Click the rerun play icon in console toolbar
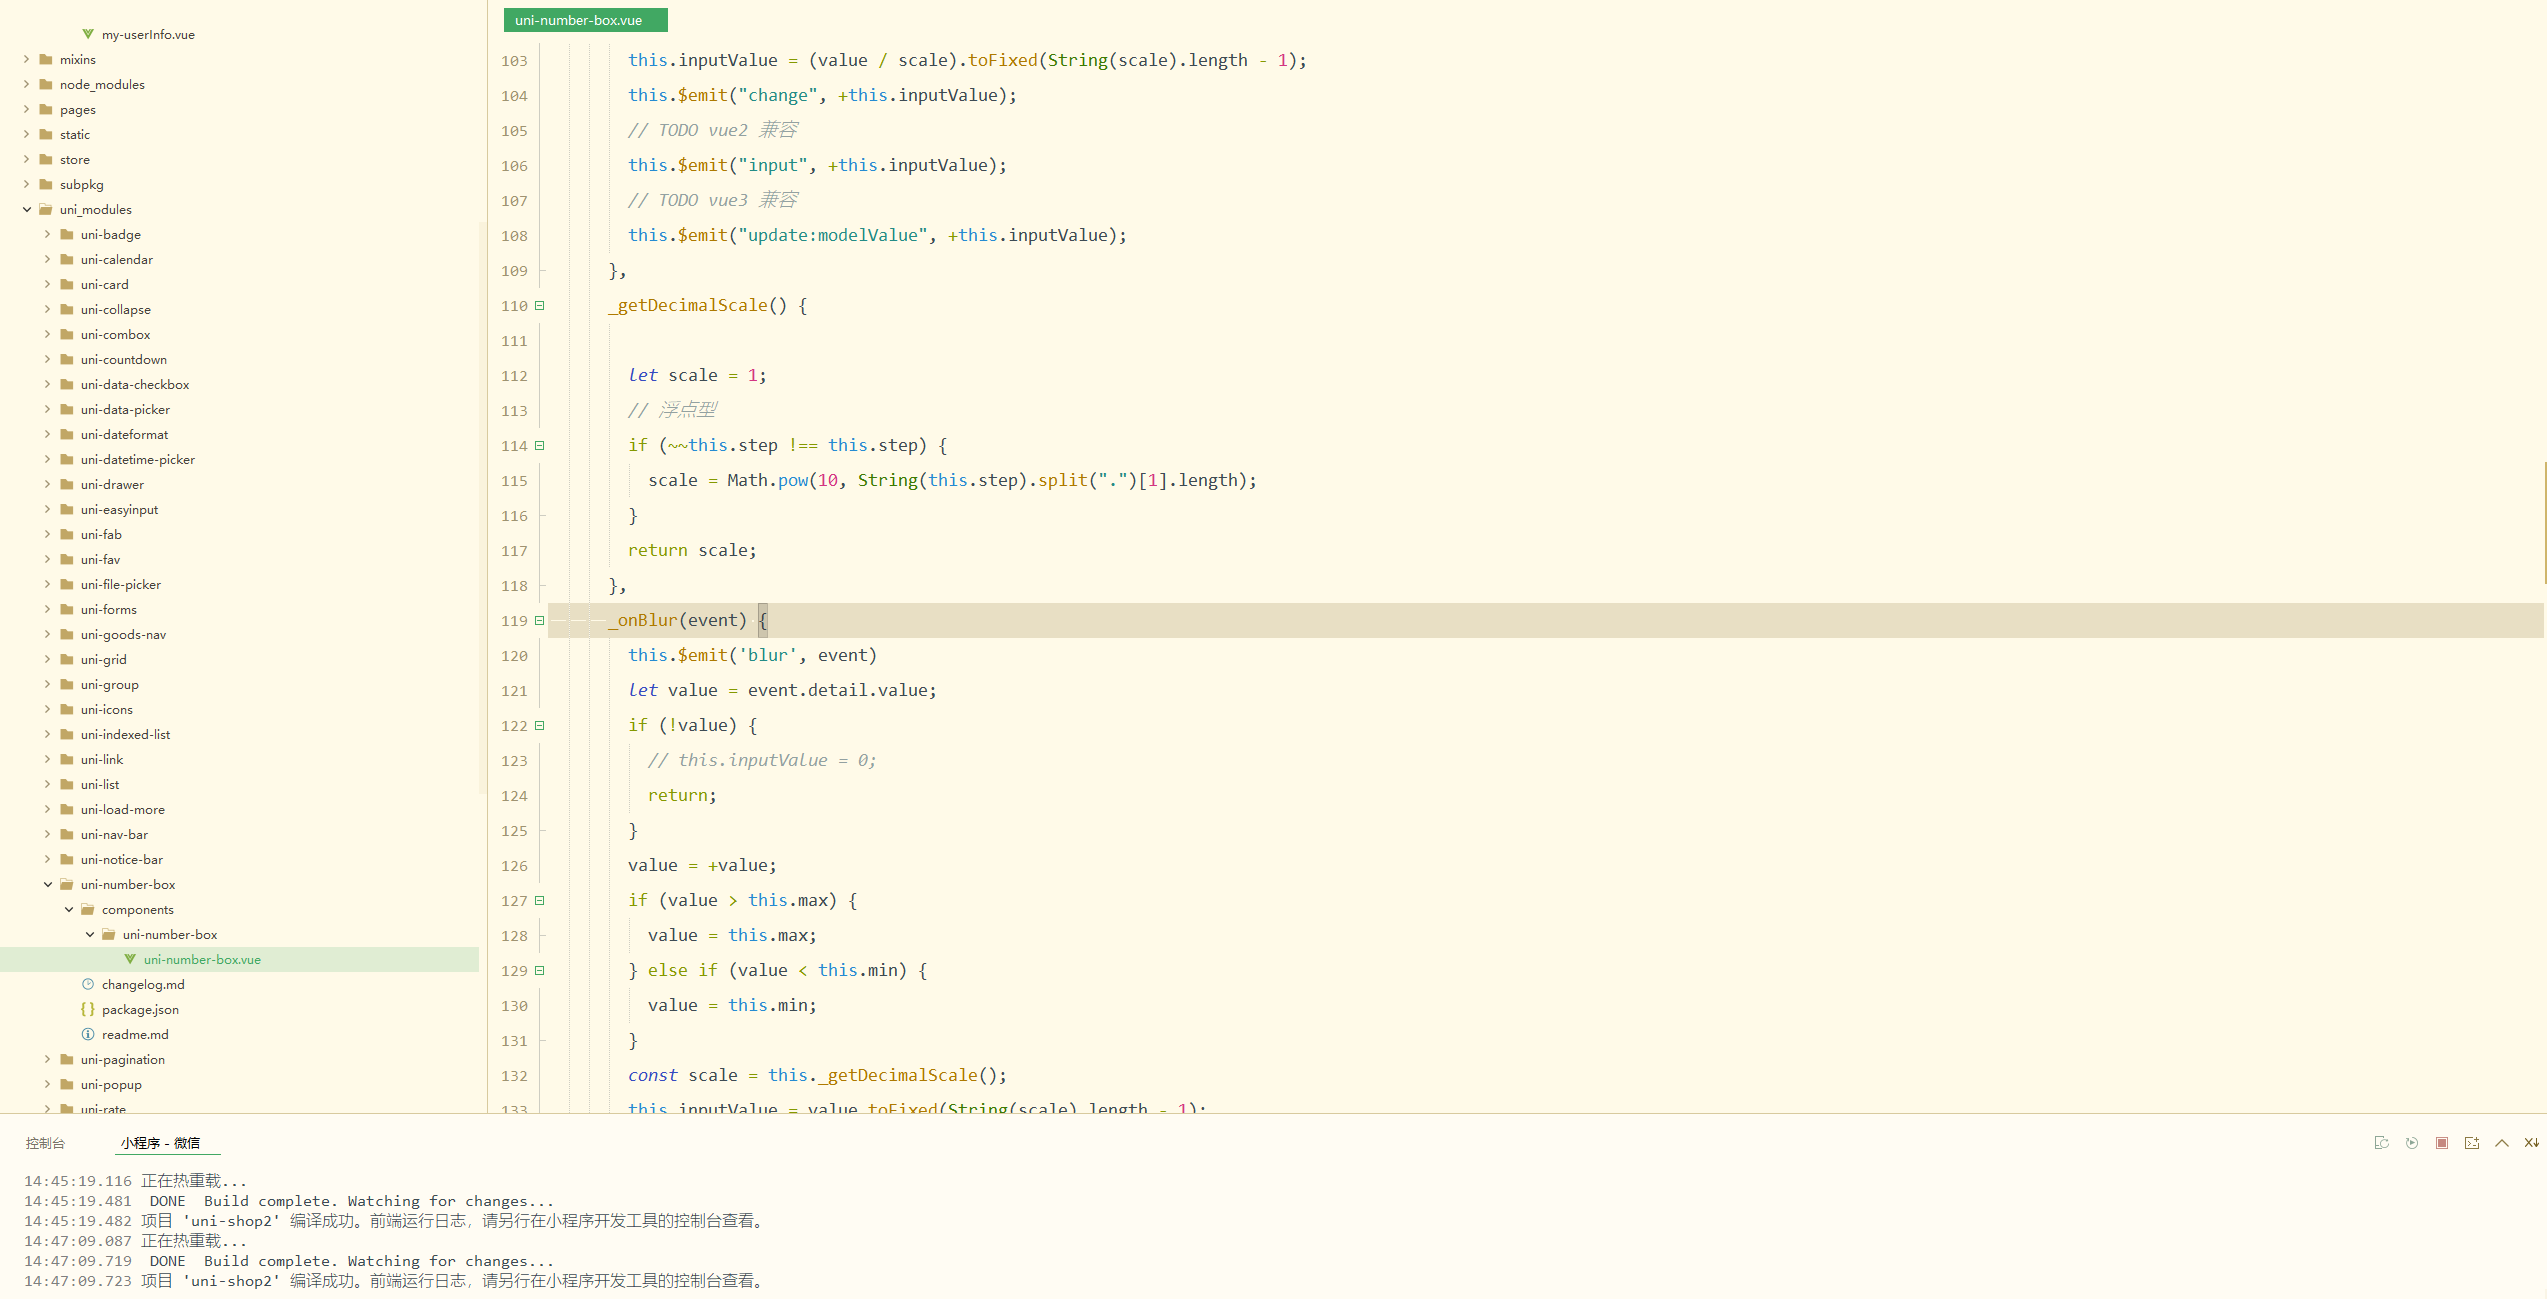This screenshot has width=2547, height=1299. tap(2411, 1143)
